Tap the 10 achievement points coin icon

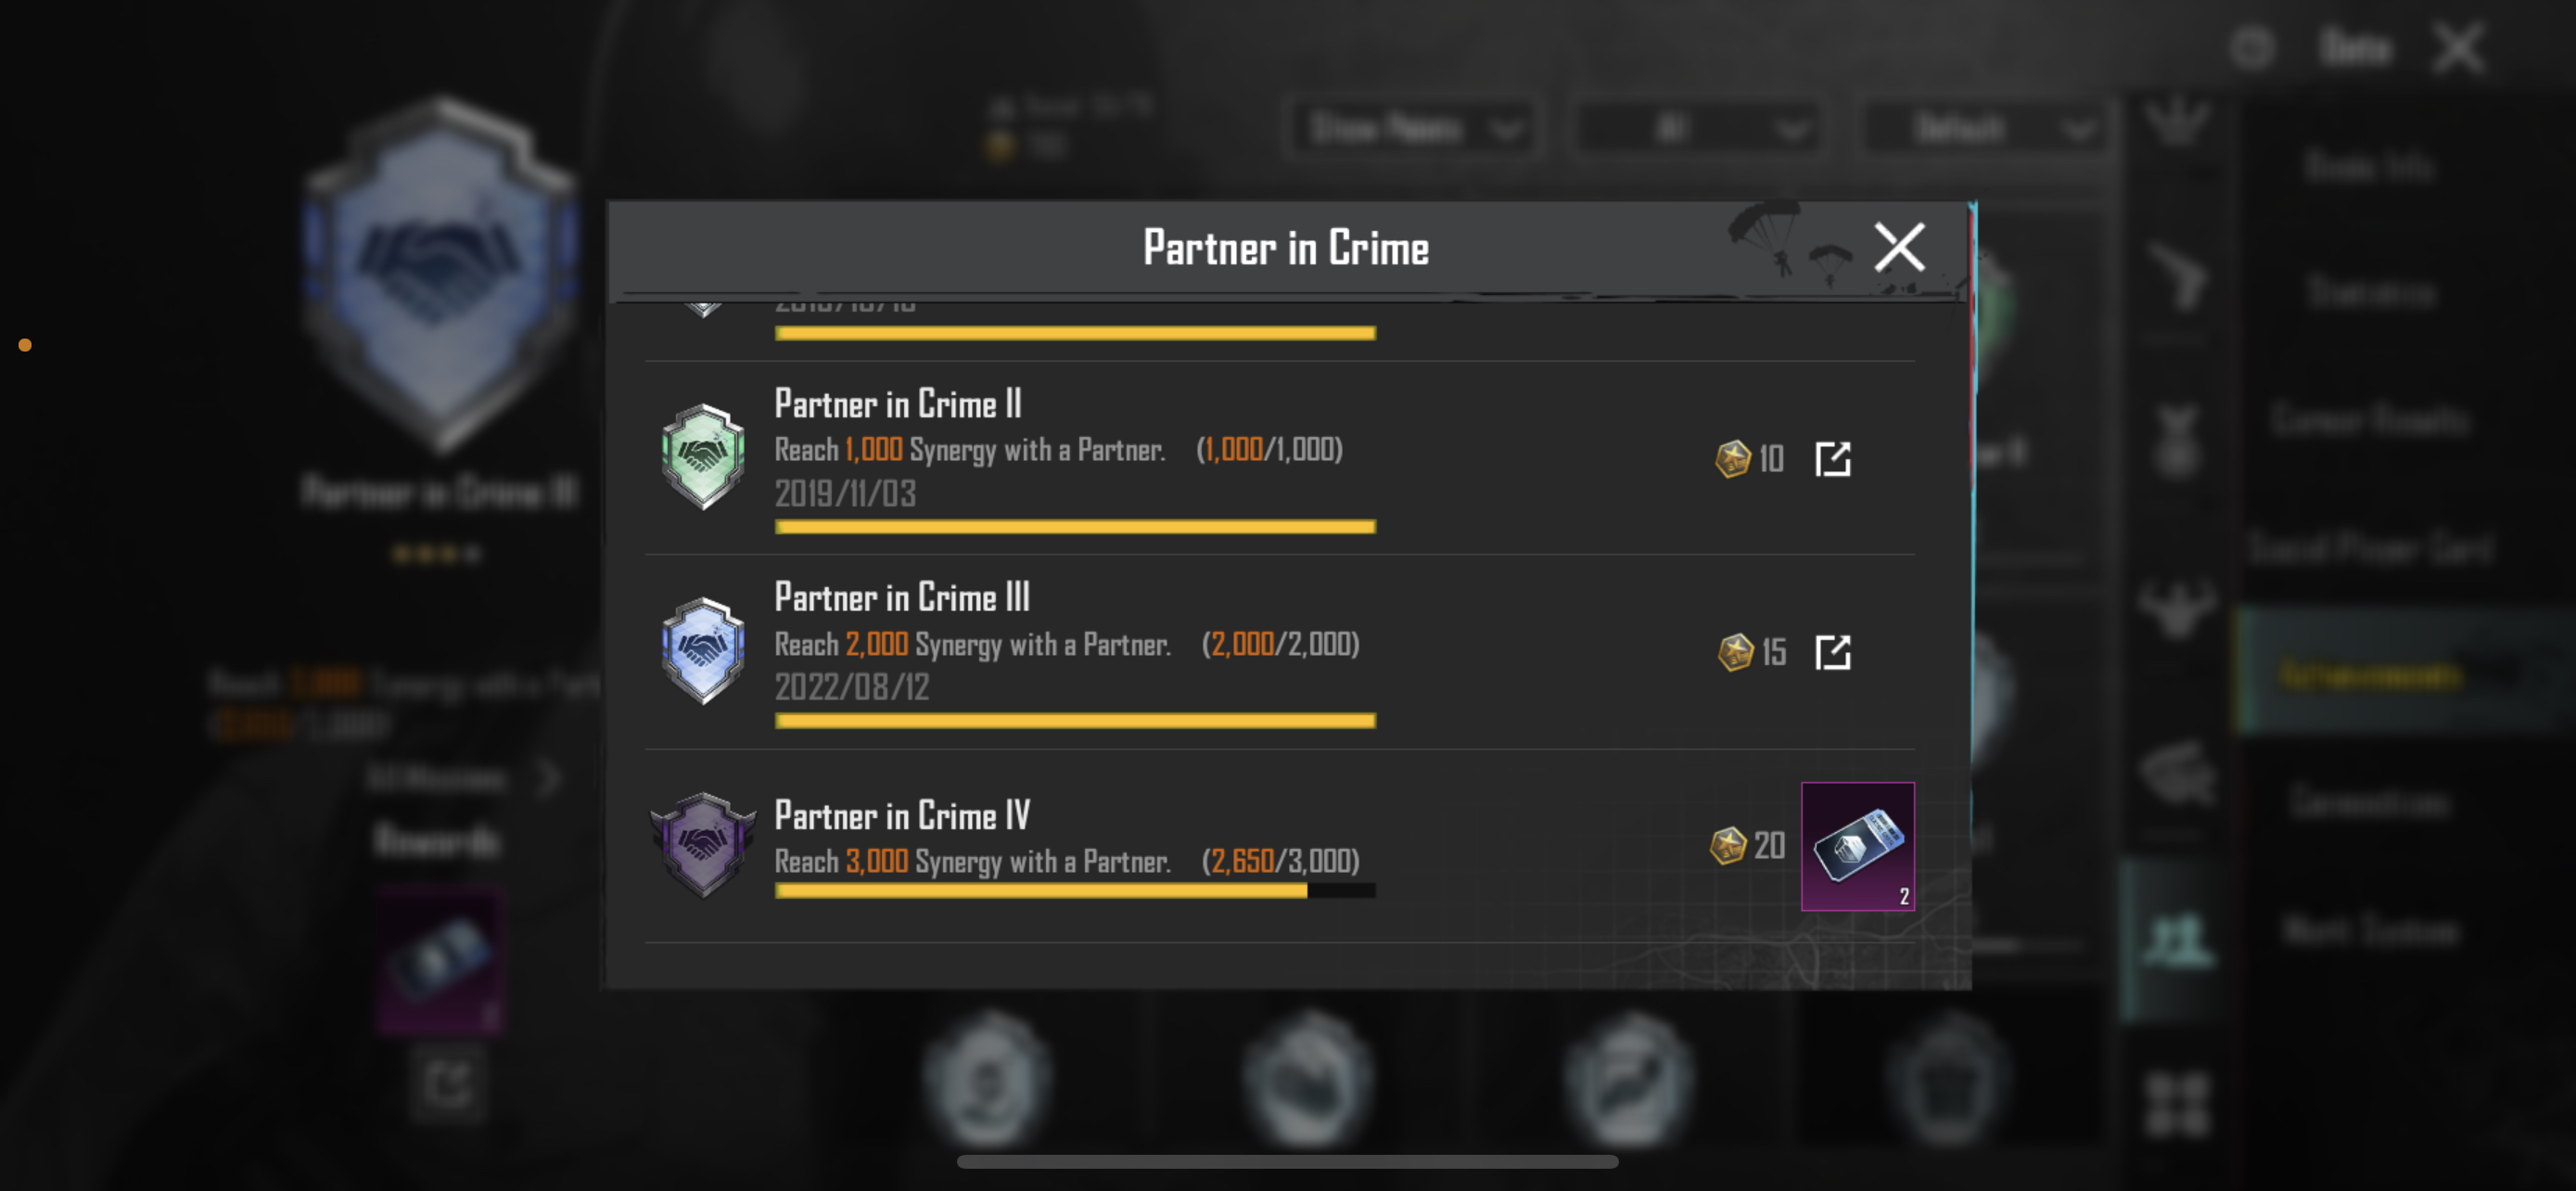click(x=1732, y=459)
